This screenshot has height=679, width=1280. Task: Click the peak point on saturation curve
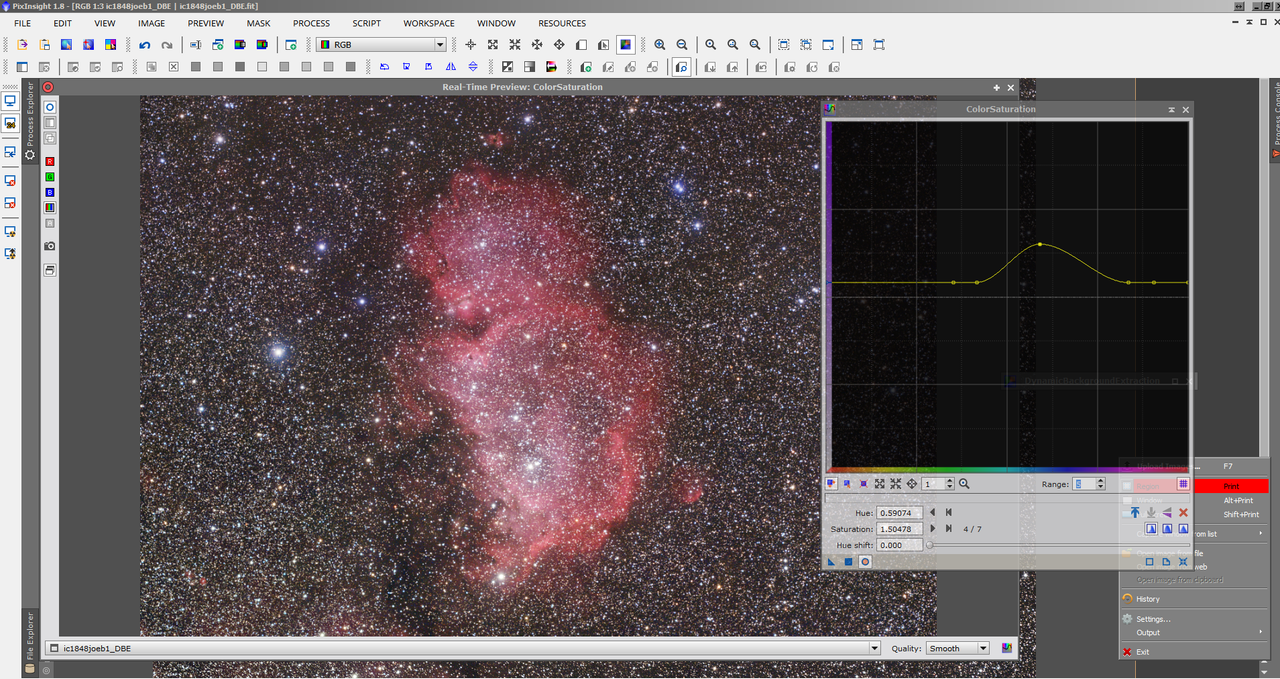pos(1040,244)
